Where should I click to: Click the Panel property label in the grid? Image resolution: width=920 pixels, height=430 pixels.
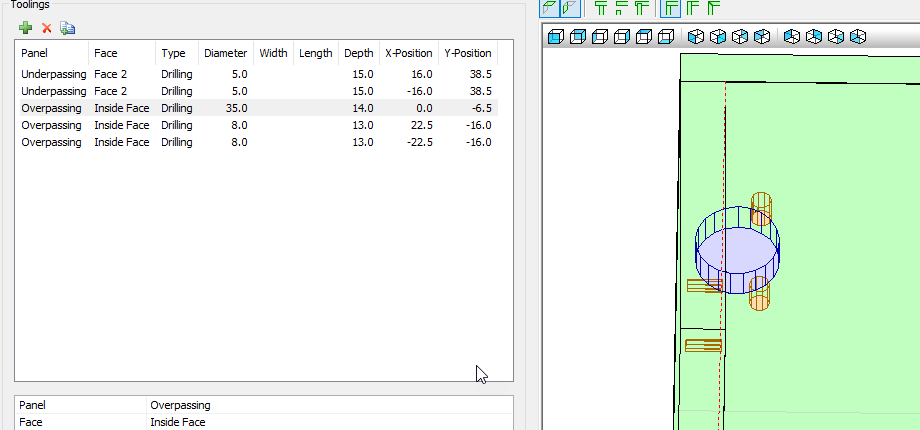32,405
